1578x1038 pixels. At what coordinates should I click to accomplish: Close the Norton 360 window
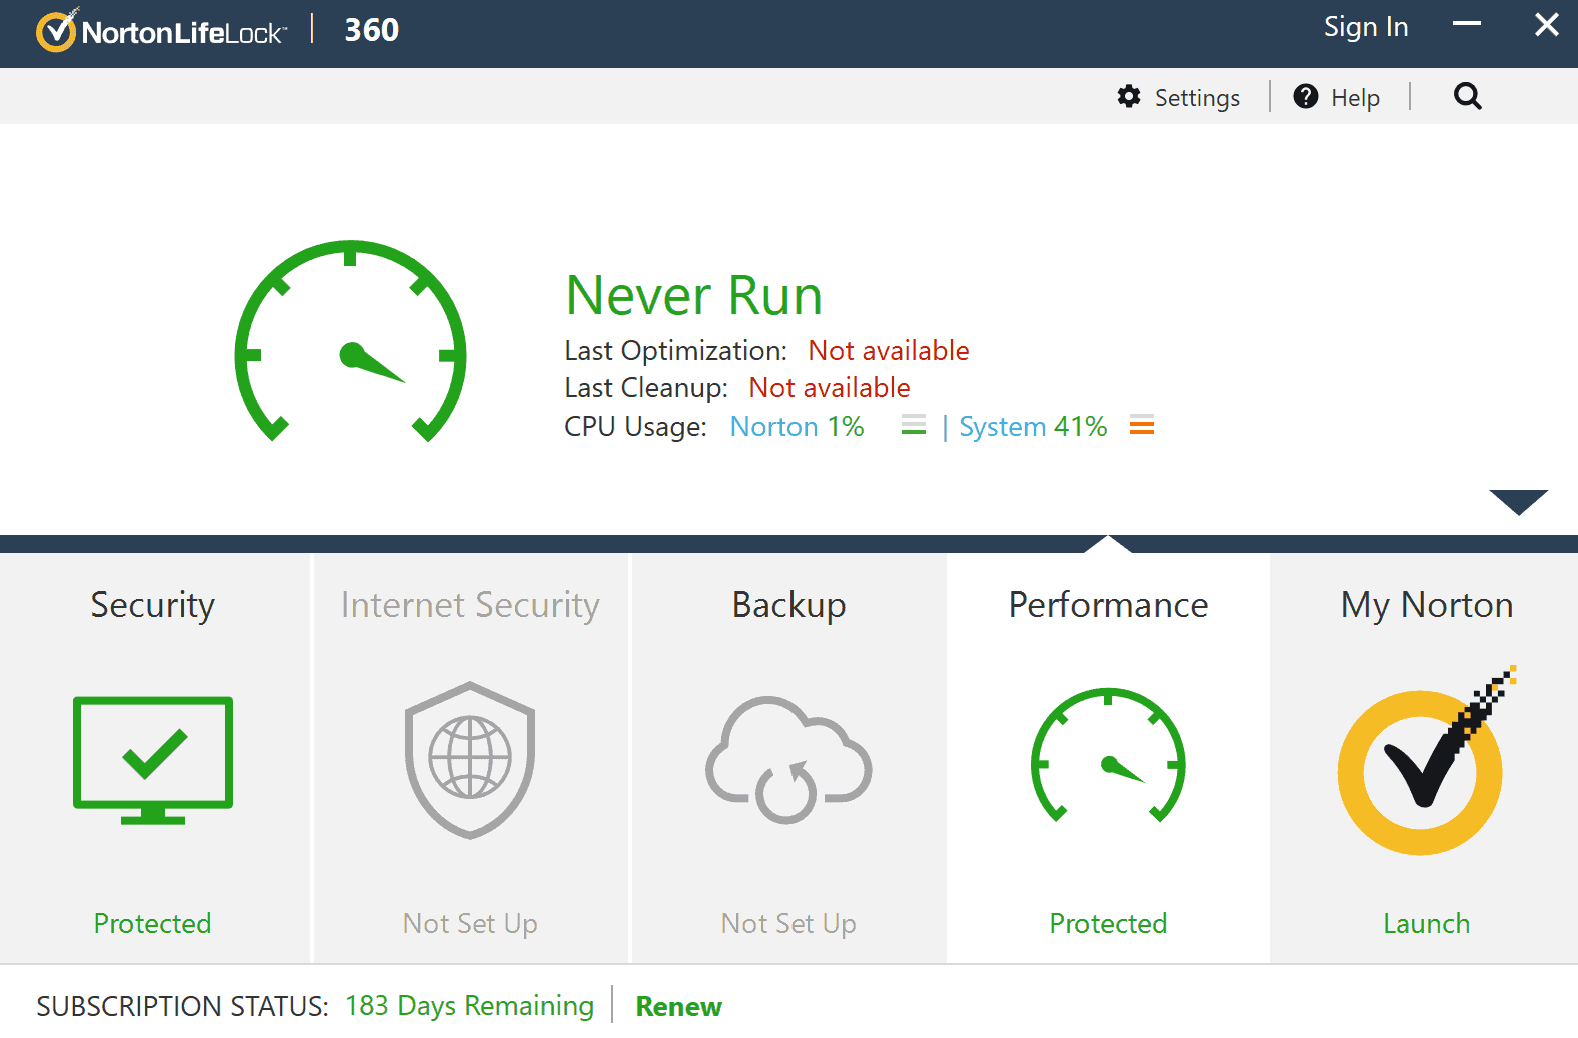pyautogui.click(x=1546, y=24)
